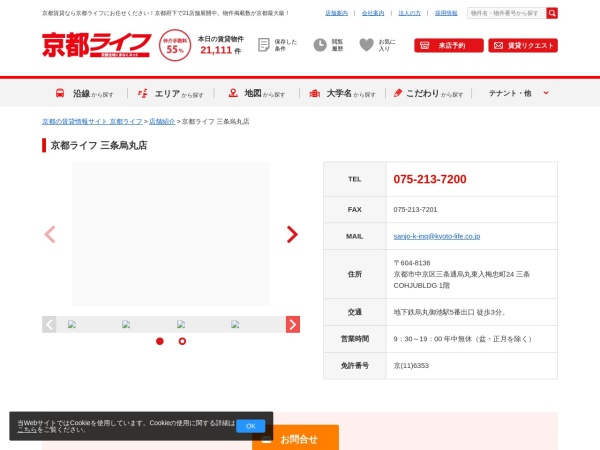Click phone number 075-213-7200
The height and width of the screenshot is (450, 600).
tap(430, 179)
